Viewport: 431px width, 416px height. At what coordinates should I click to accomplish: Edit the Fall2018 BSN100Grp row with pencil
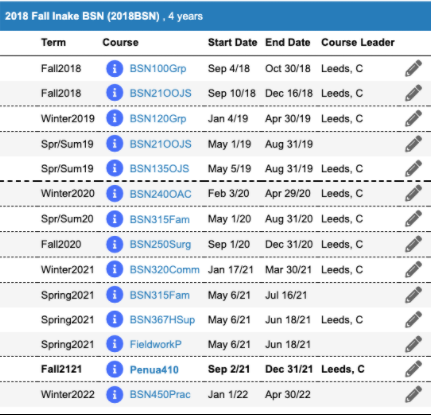click(x=413, y=69)
